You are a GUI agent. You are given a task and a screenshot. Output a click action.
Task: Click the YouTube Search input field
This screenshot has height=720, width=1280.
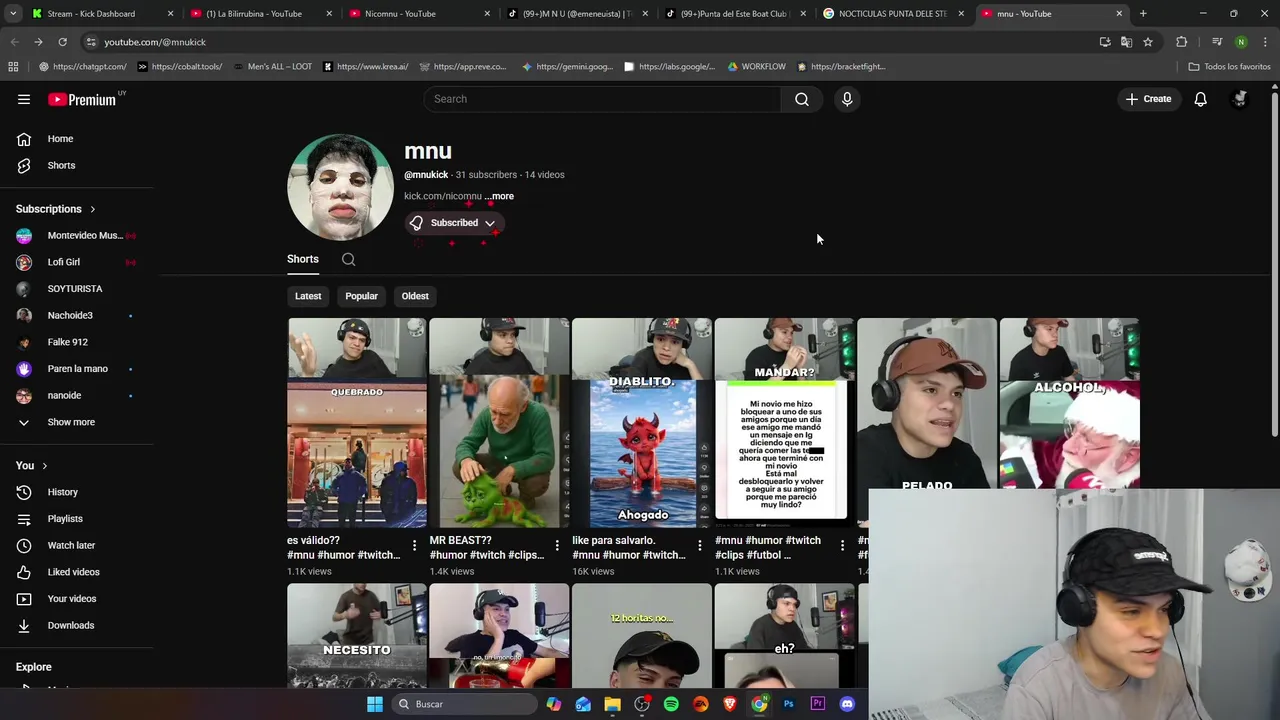coord(602,99)
